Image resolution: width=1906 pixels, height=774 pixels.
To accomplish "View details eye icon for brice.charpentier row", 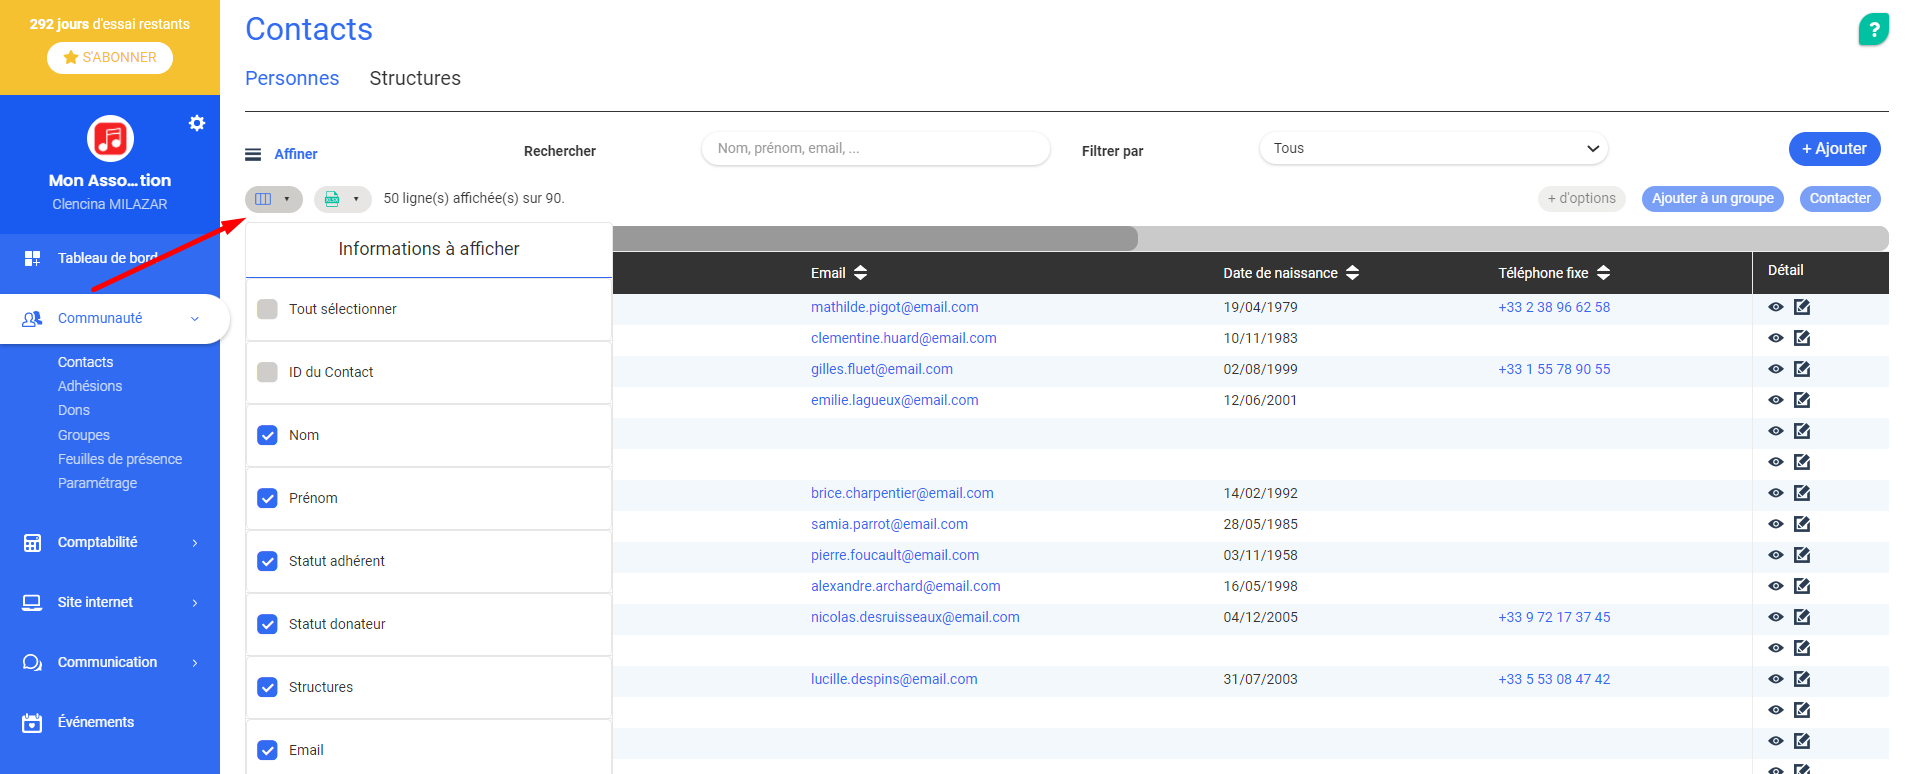I will coord(1776,493).
